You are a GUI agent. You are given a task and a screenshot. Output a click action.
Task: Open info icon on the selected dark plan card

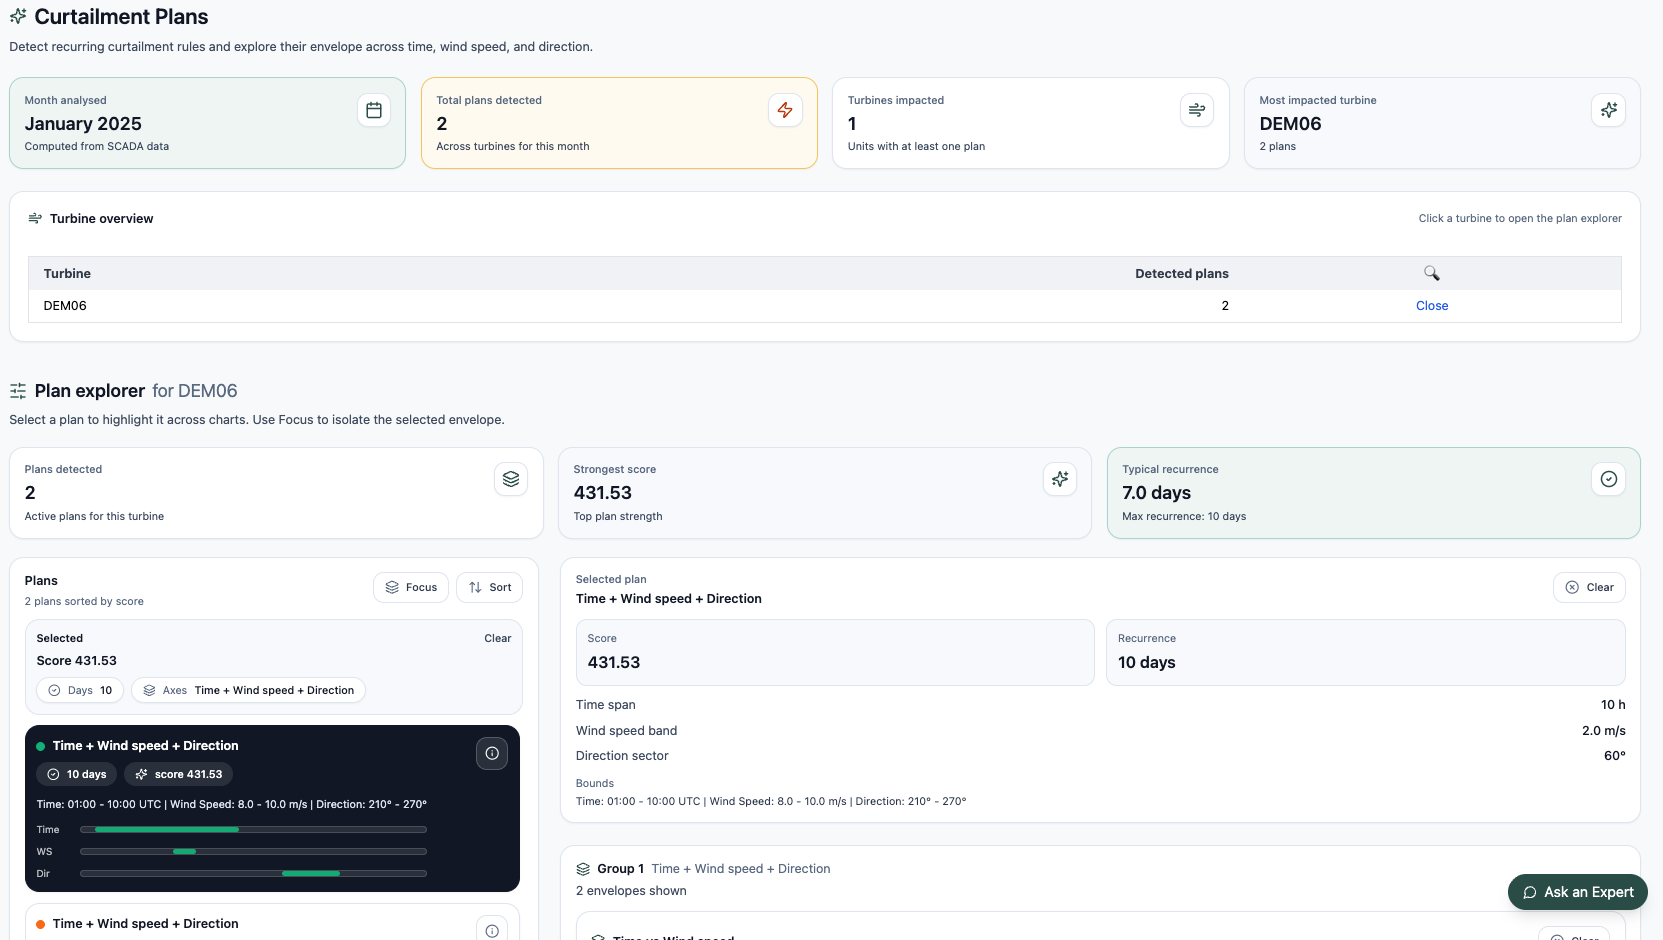click(491, 753)
